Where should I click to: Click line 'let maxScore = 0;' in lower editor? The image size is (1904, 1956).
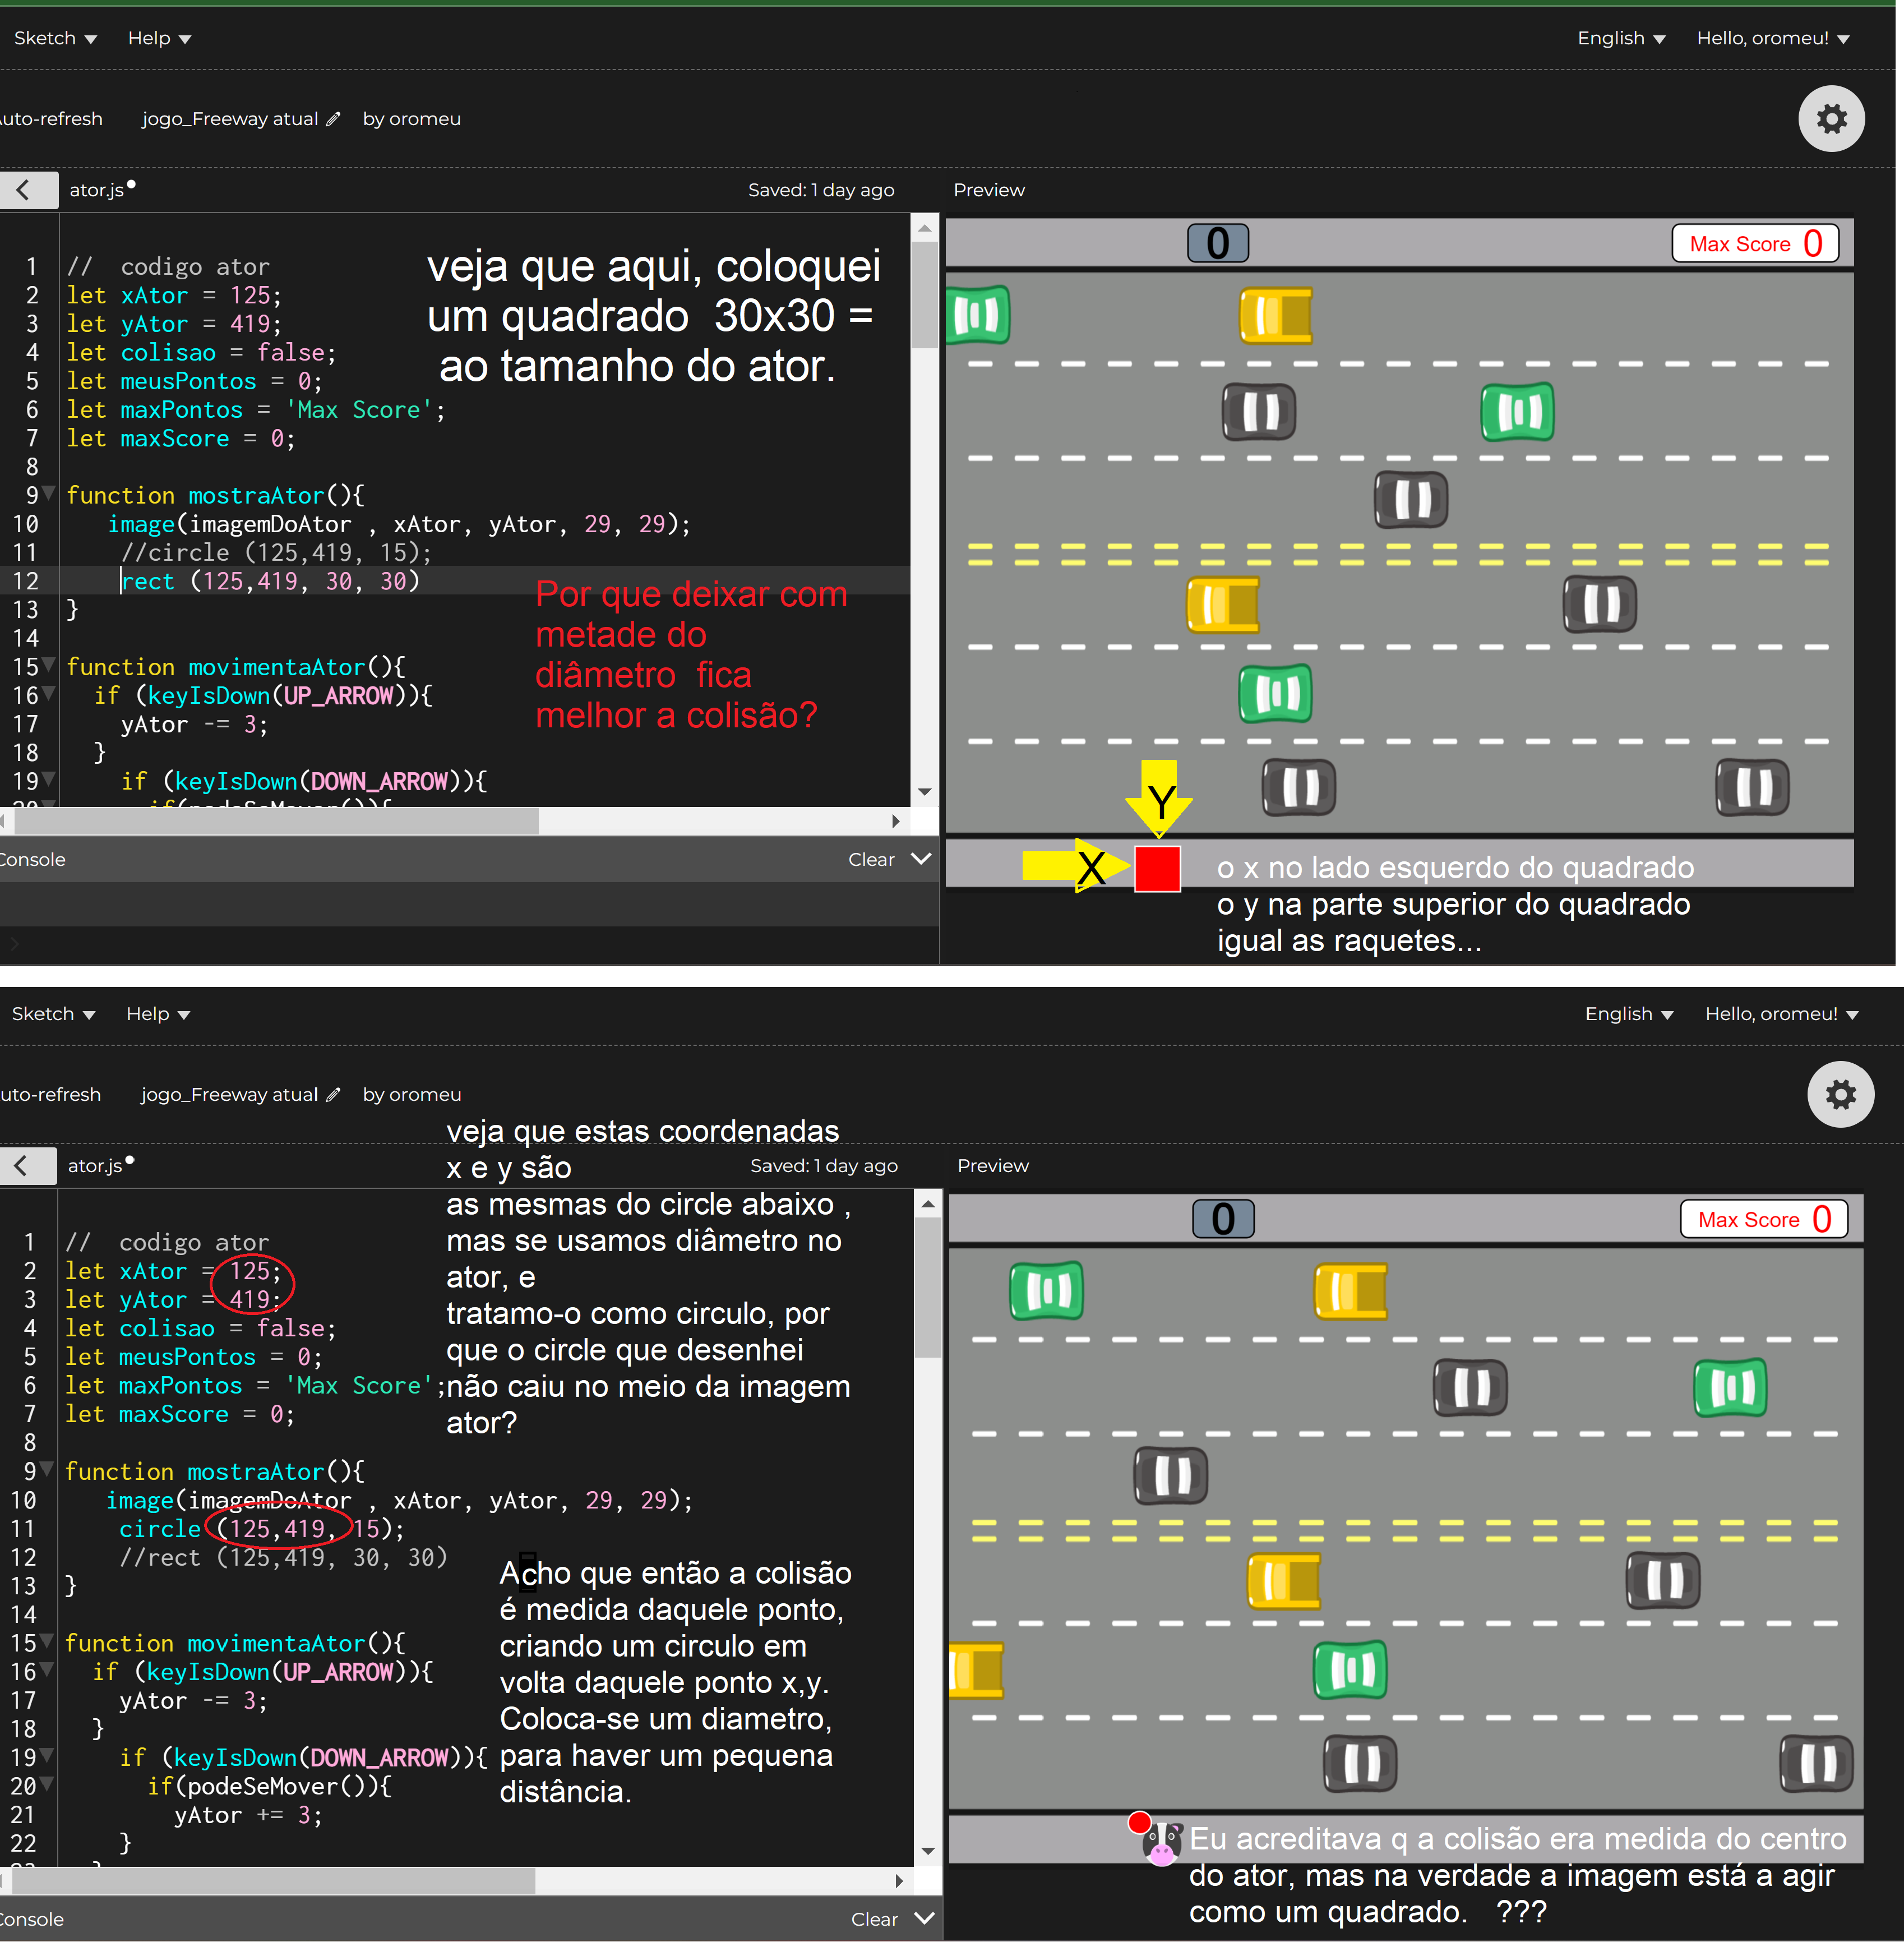180,1414
